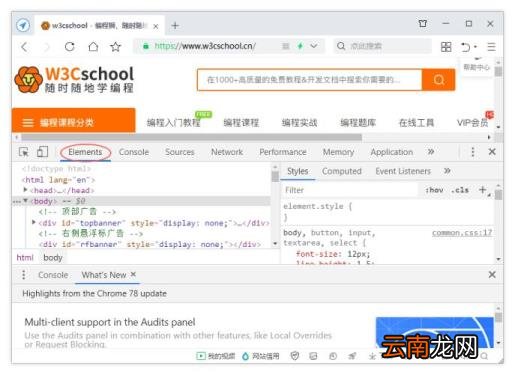Show more DevTools panel tabs
The width and height of the screenshot is (515, 375).
(431, 152)
